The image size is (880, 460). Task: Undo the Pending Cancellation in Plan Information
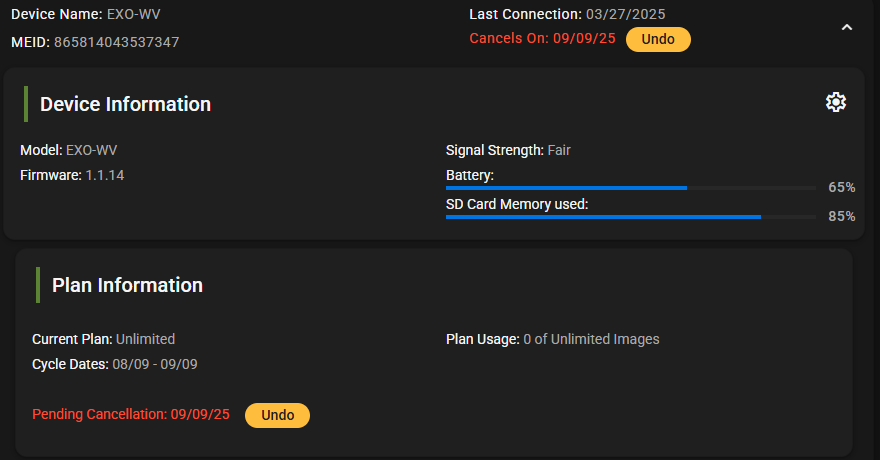click(x=277, y=415)
